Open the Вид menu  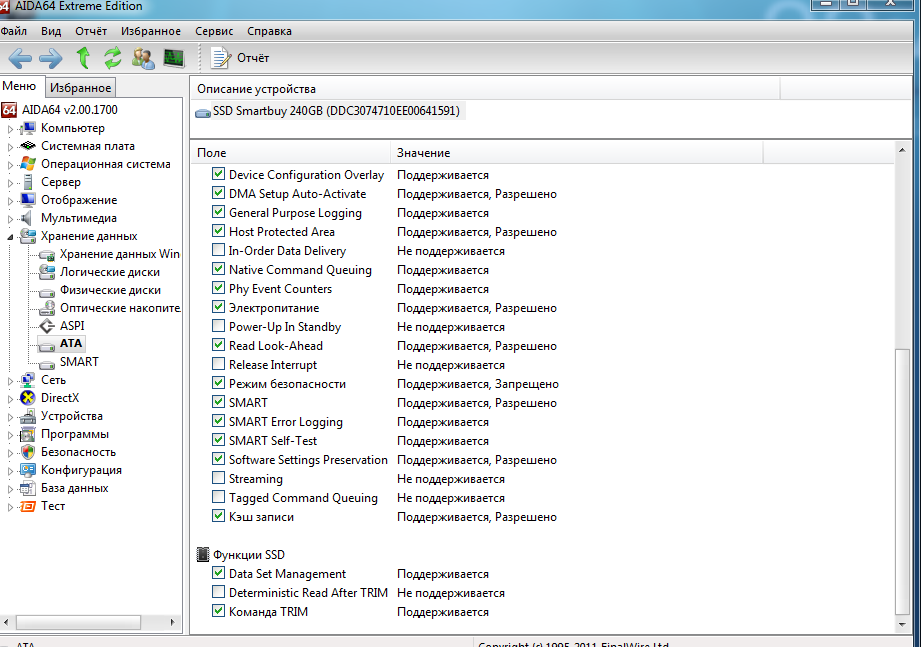[51, 31]
